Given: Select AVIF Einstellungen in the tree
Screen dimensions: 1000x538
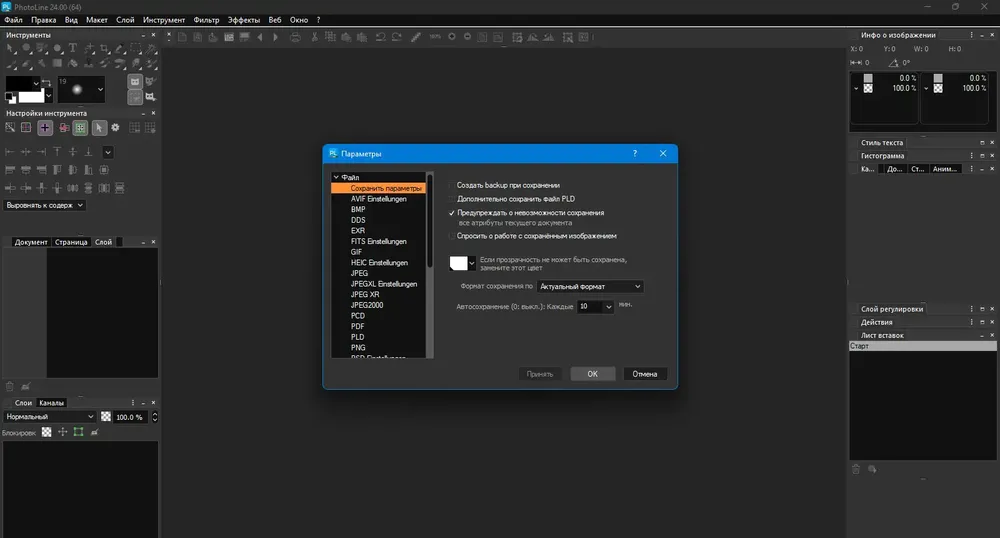Looking at the screenshot, I should point(378,199).
